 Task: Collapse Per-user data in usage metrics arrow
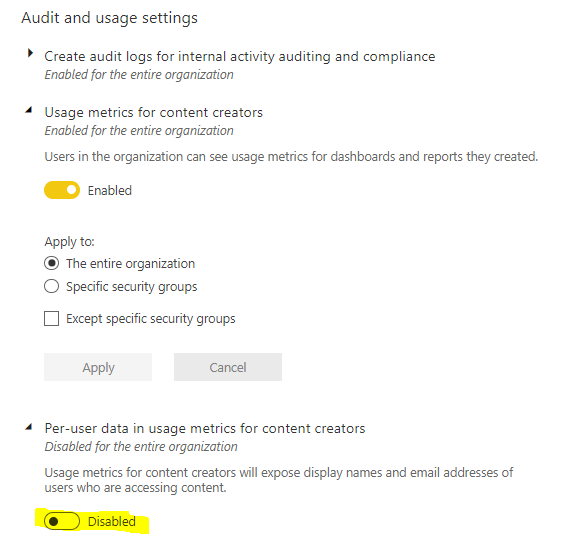point(29,427)
